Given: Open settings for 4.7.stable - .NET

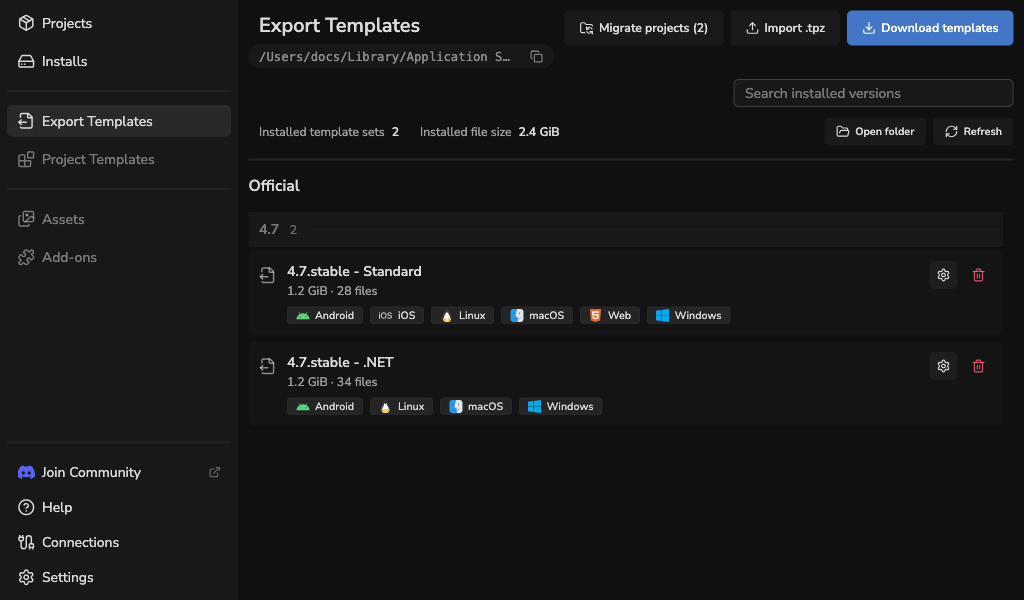Looking at the screenshot, I should coord(943,366).
